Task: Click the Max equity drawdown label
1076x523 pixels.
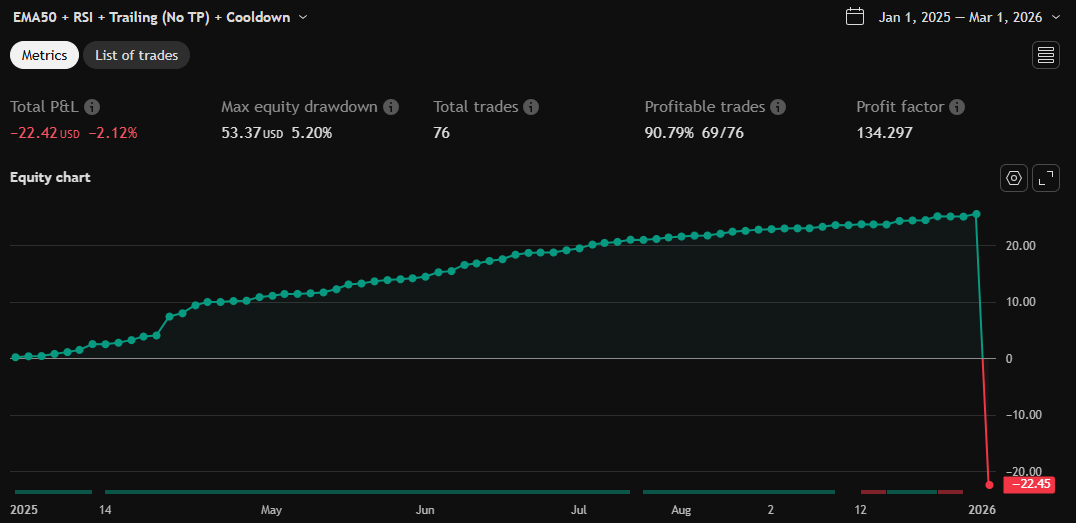Action: pos(299,107)
